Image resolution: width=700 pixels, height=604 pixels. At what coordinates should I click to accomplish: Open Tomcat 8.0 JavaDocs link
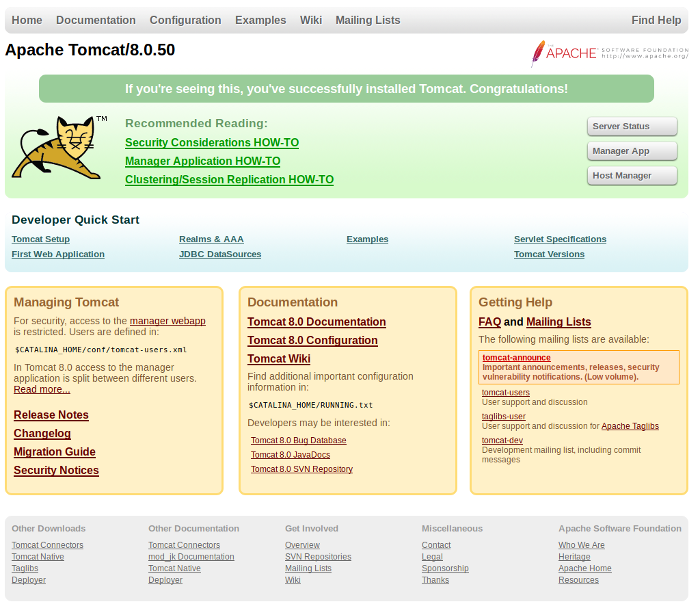tap(291, 454)
